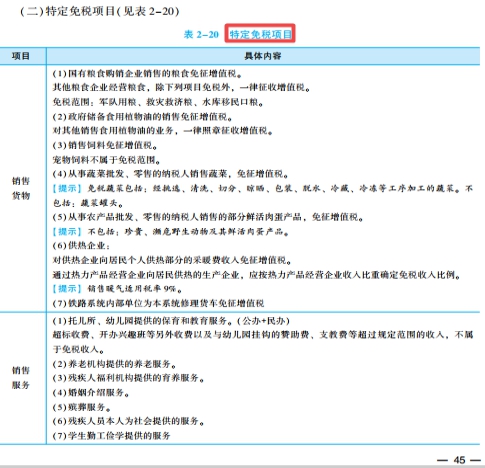Click the 提示 tag about 珍贵濒危野生动物
Screen dimensions: 485x468
[67, 231]
